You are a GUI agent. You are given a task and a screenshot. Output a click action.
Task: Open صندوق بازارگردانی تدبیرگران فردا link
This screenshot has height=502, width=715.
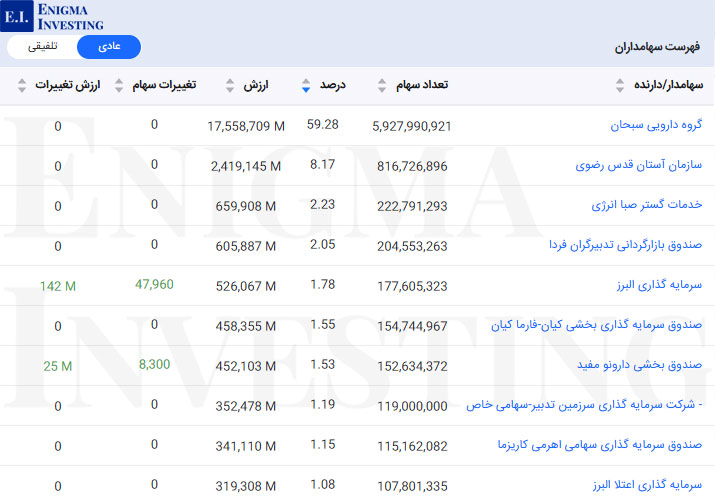[x=626, y=245]
